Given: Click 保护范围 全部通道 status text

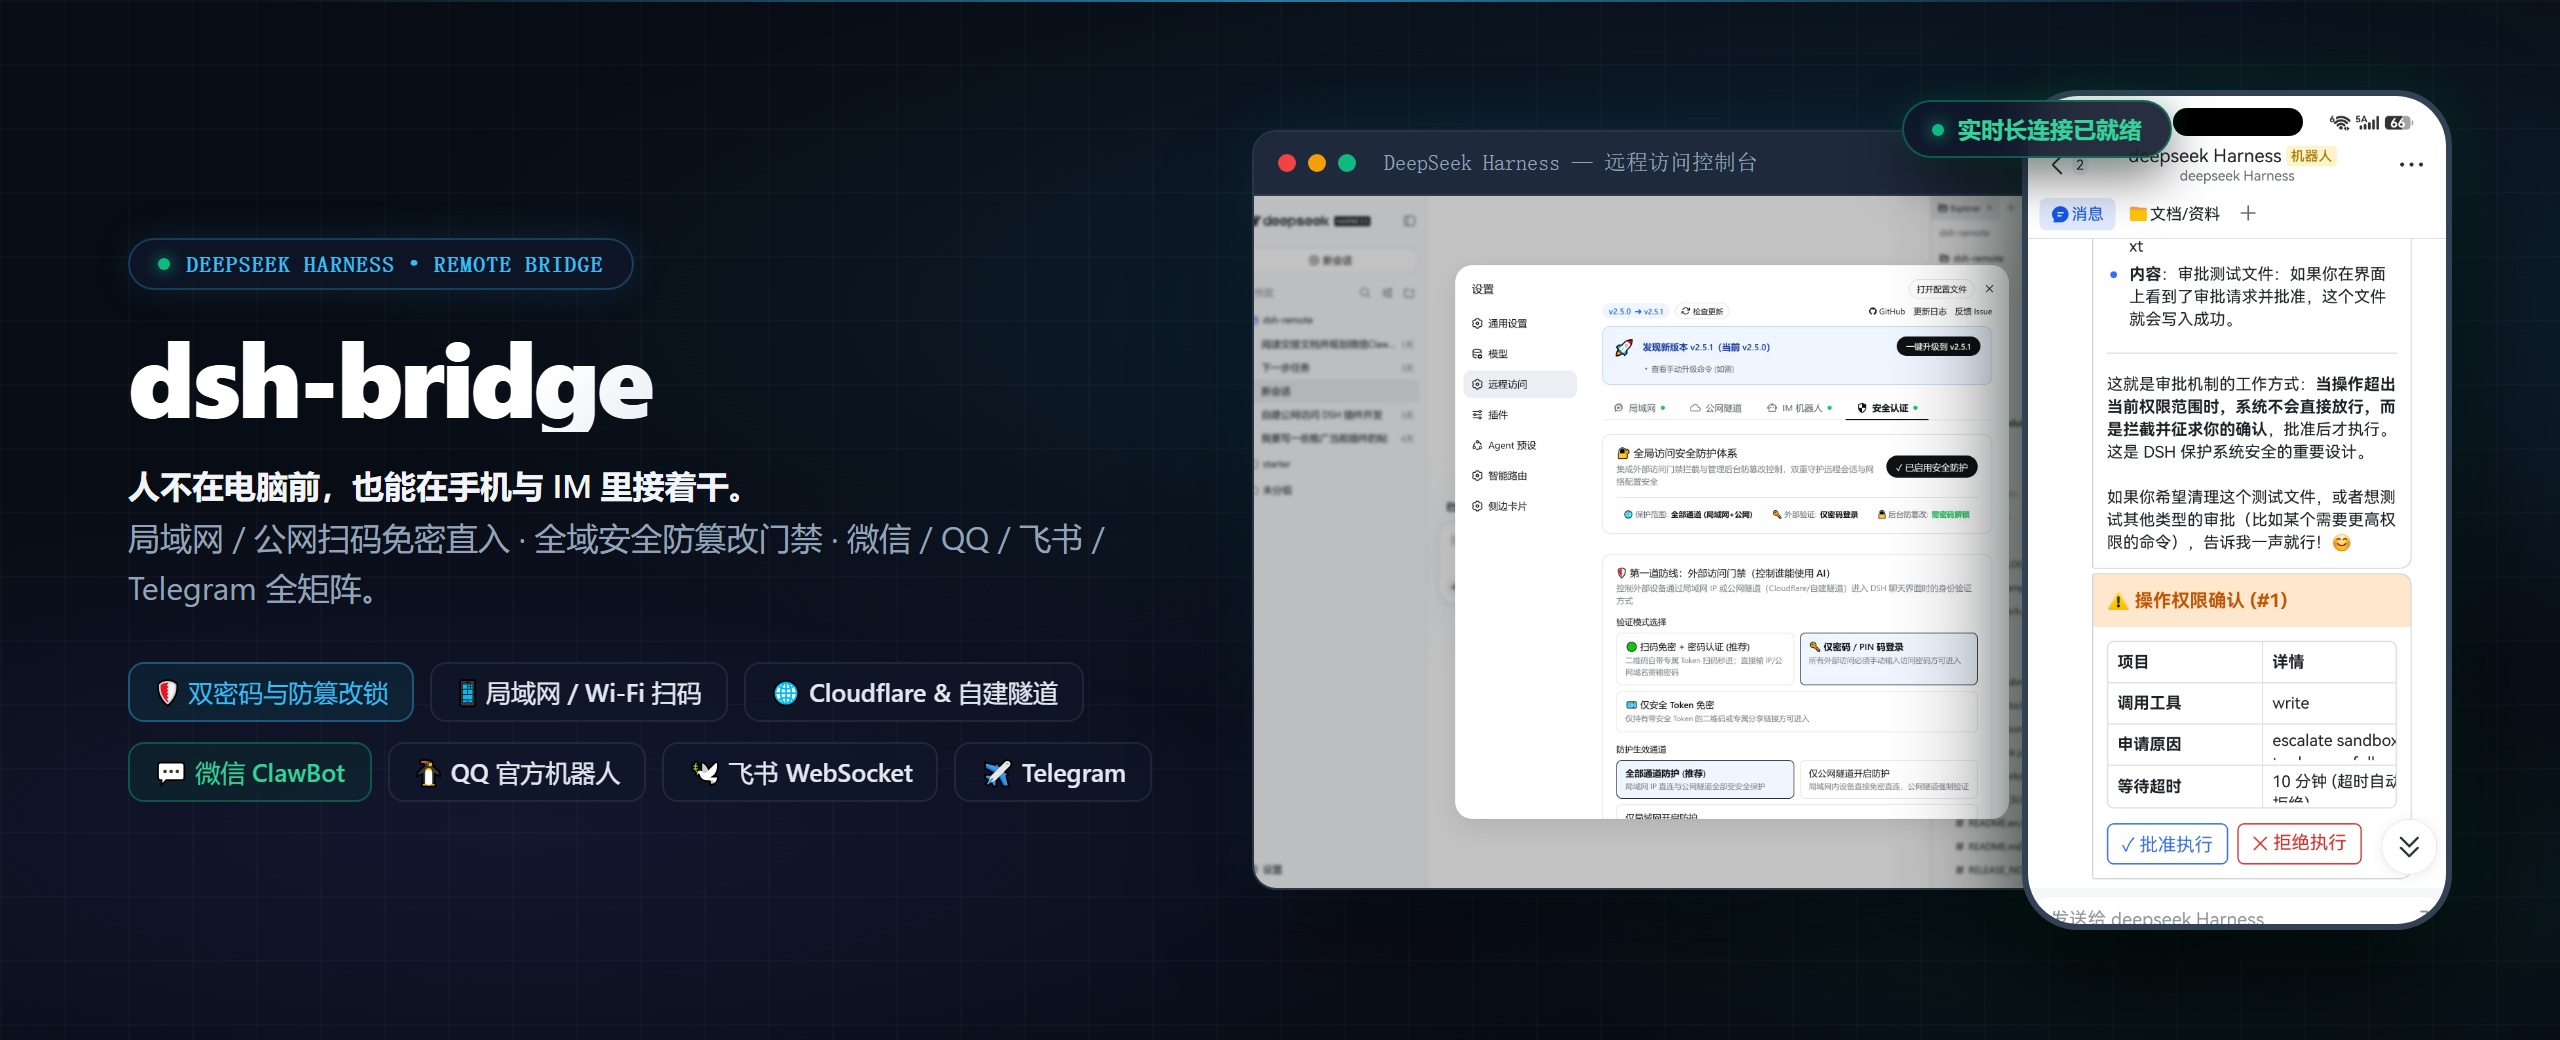Looking at the screenshot, I should [1688, 515].
